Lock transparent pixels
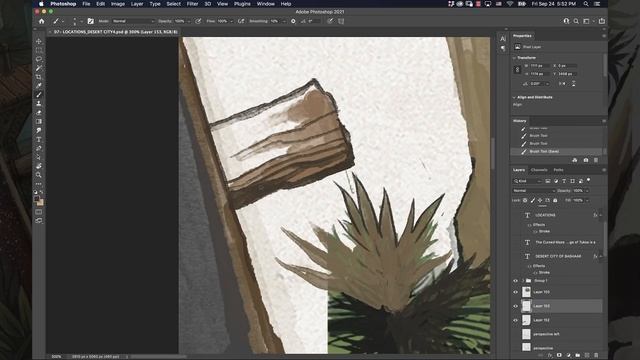Screen dimensions: 640x360 tap(525, 200)
